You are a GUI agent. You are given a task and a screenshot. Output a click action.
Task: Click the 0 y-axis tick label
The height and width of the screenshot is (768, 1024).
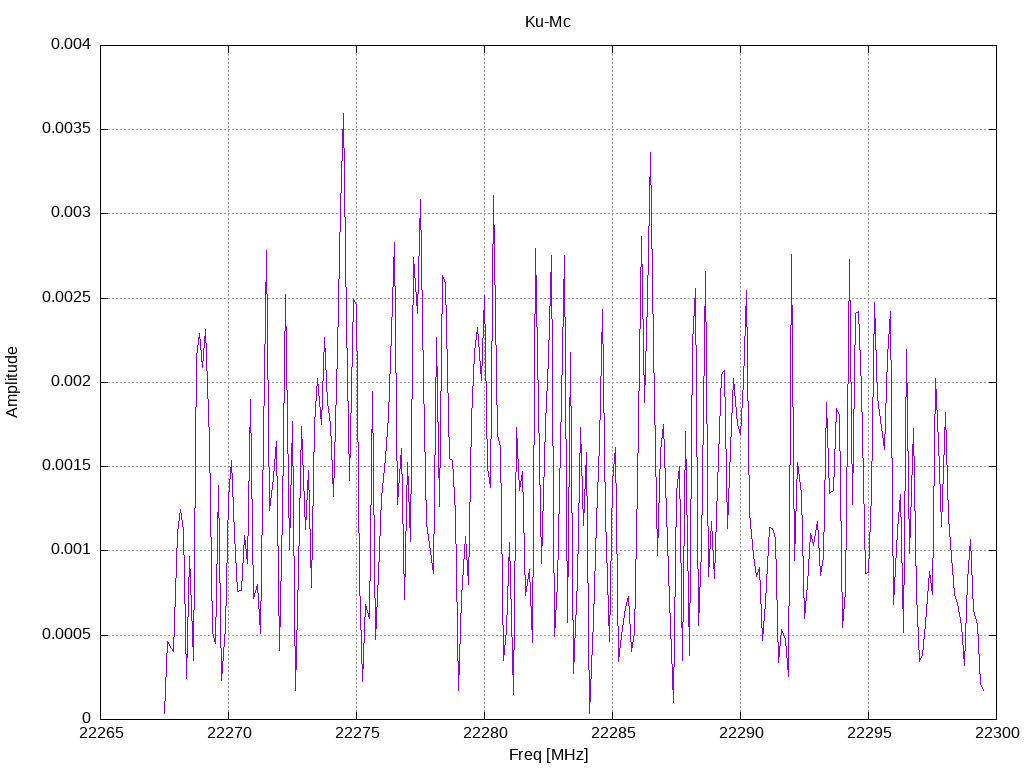coord(86,718)
